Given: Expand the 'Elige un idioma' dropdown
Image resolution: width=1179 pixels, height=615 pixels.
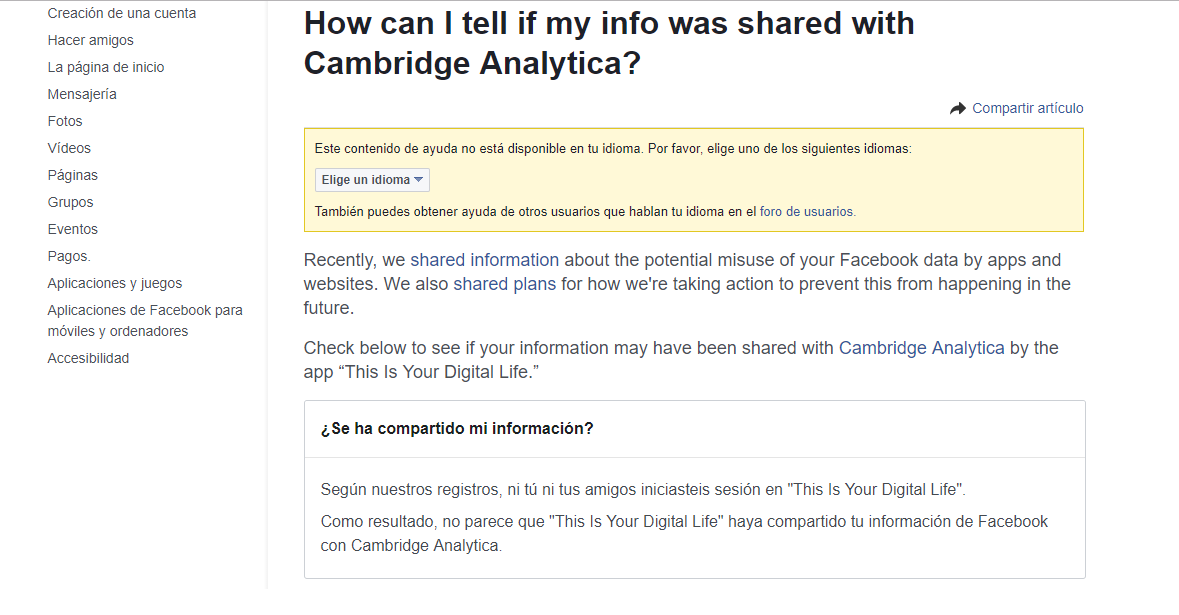Looking at the screenshot, I should pyautogui.click(x=372, y=180).
